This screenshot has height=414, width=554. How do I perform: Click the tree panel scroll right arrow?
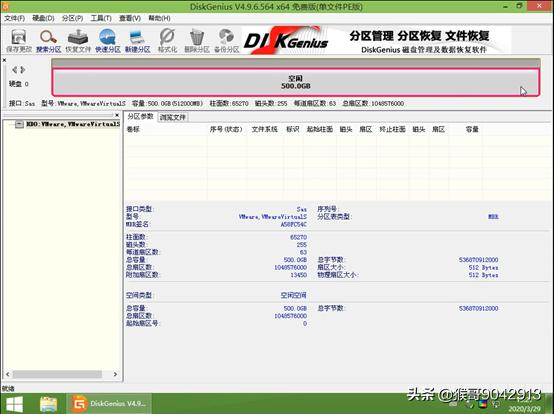[x=115, y=374]
